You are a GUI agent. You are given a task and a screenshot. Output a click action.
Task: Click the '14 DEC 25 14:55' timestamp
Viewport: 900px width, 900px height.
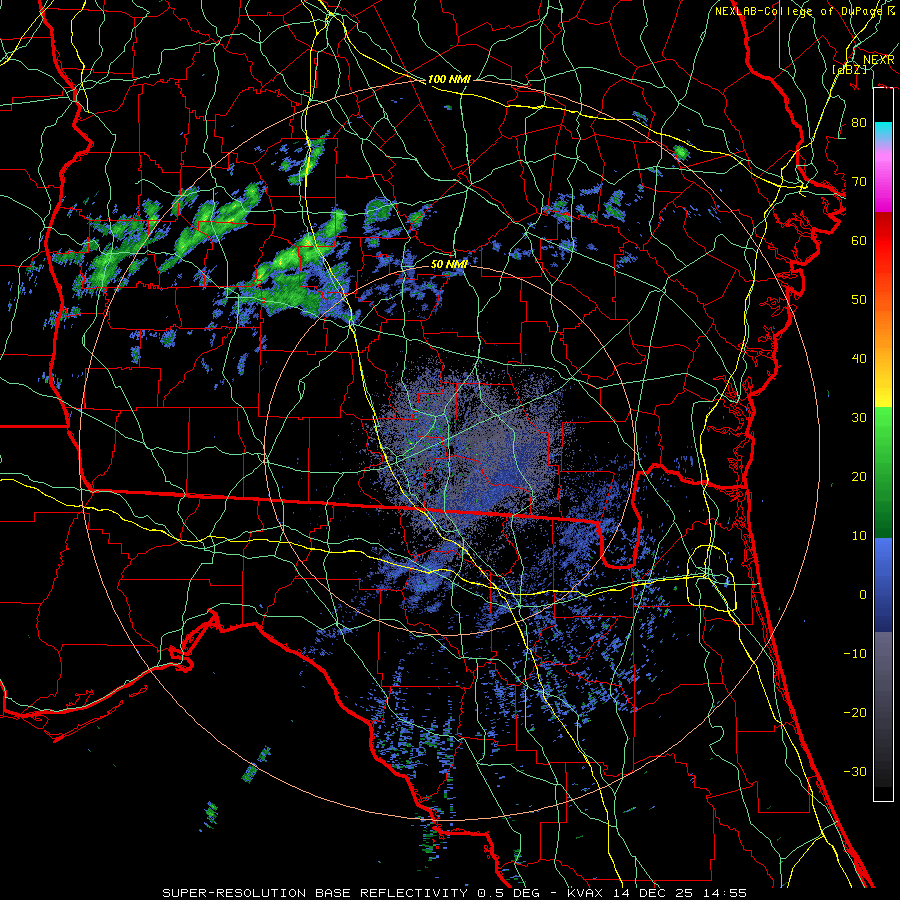(x=680, y=893)
